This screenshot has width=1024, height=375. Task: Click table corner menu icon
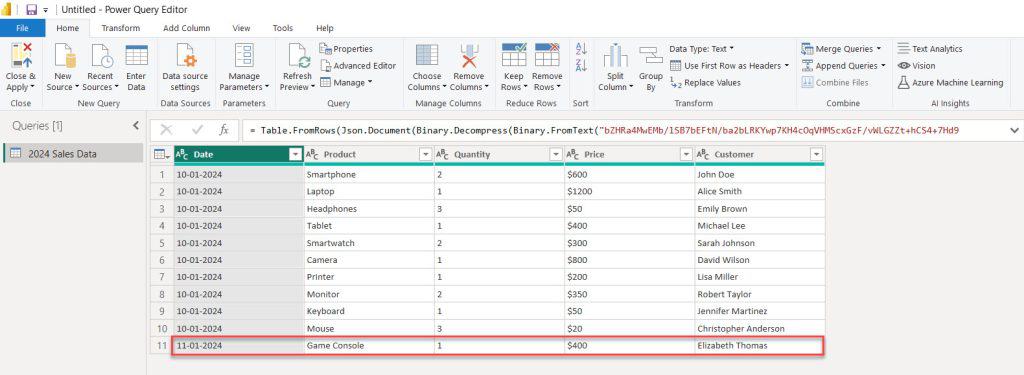click(x=160, y=155)
